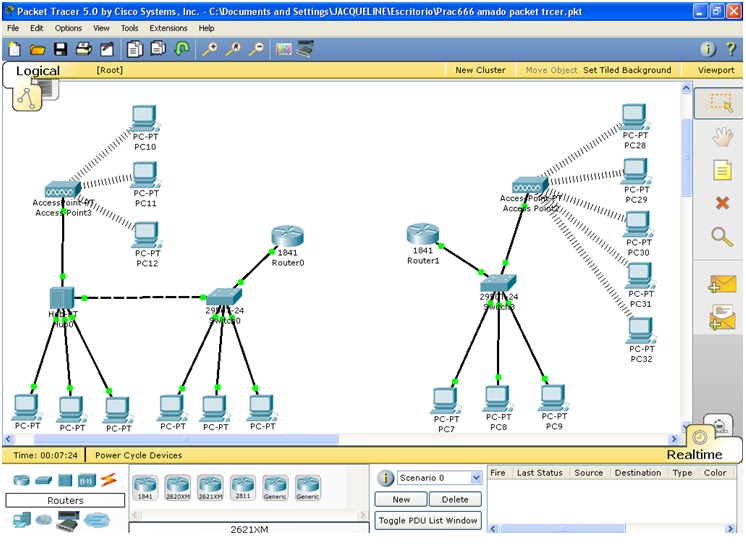Open the View menu
Screen dimensions: 746x552
[101, 28]
